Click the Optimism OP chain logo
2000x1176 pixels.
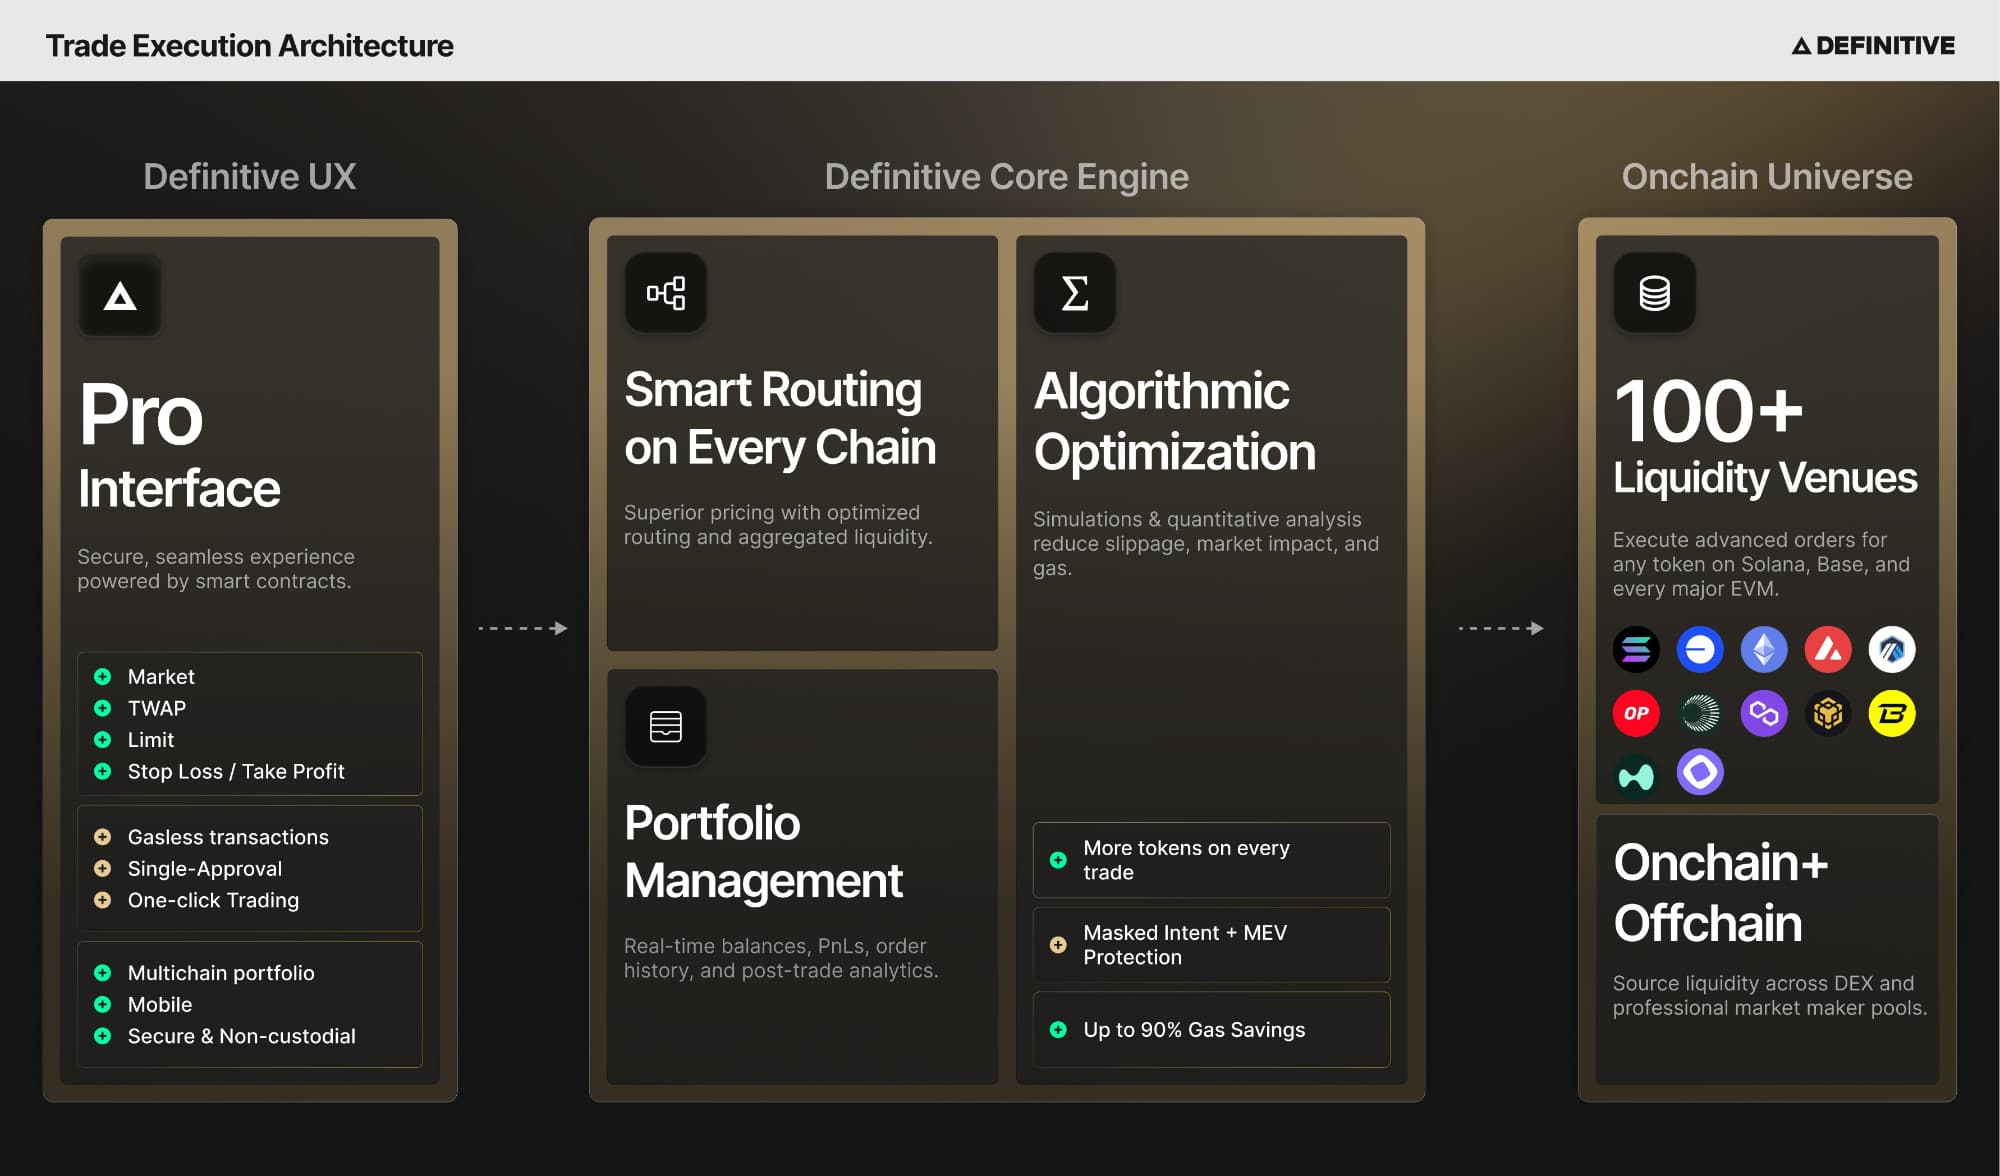click(1636, 714)
